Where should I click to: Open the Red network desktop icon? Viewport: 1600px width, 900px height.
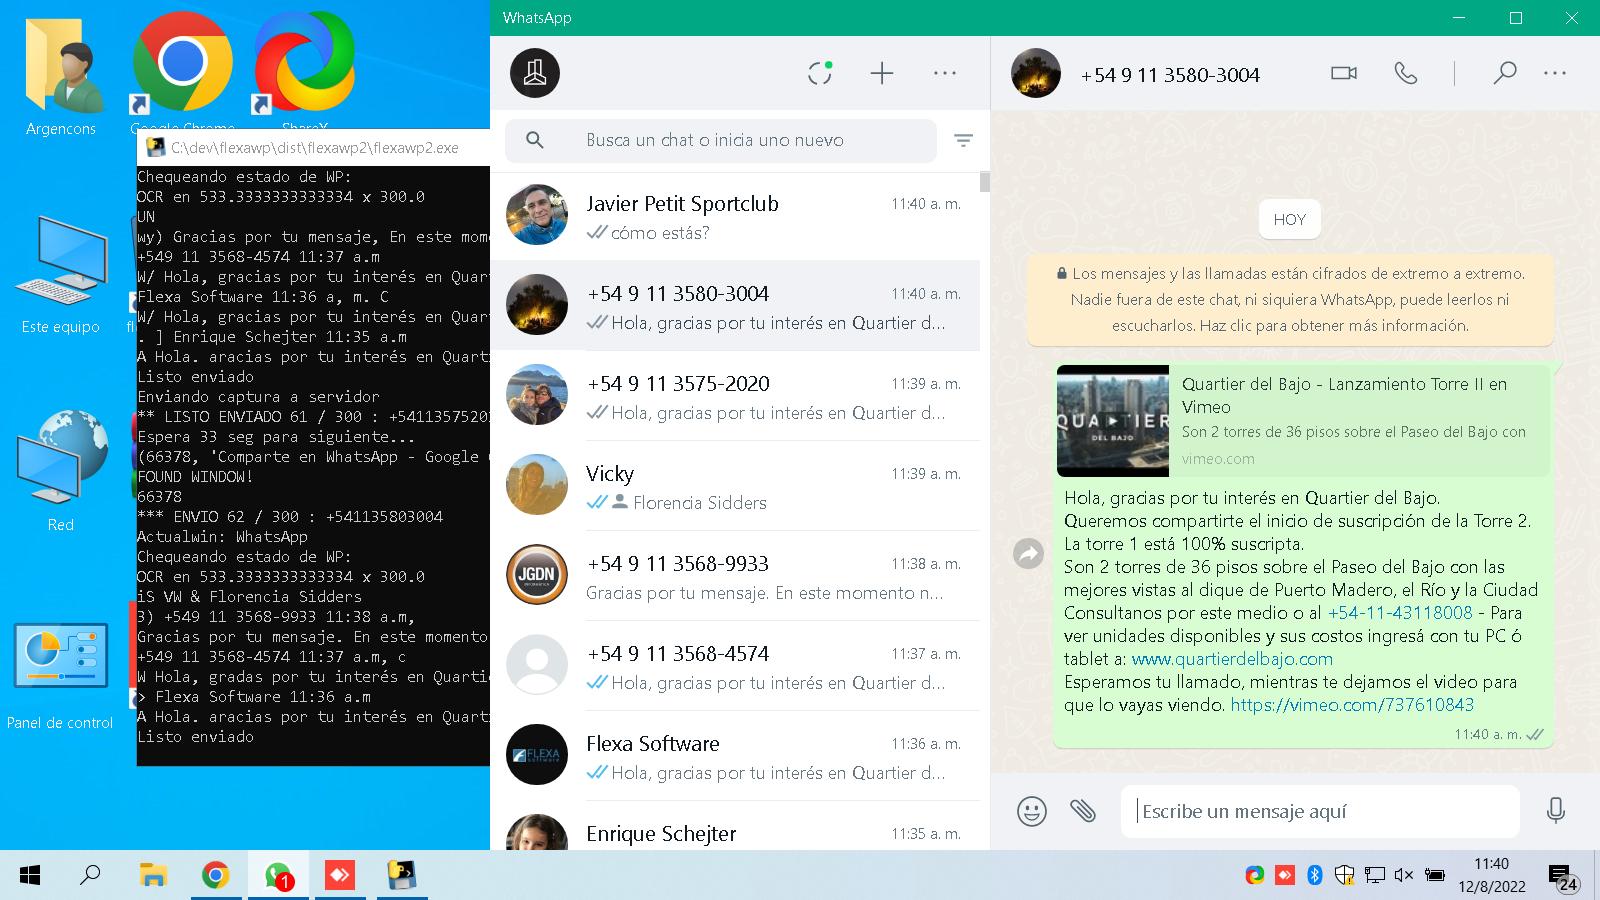point(61,468)
